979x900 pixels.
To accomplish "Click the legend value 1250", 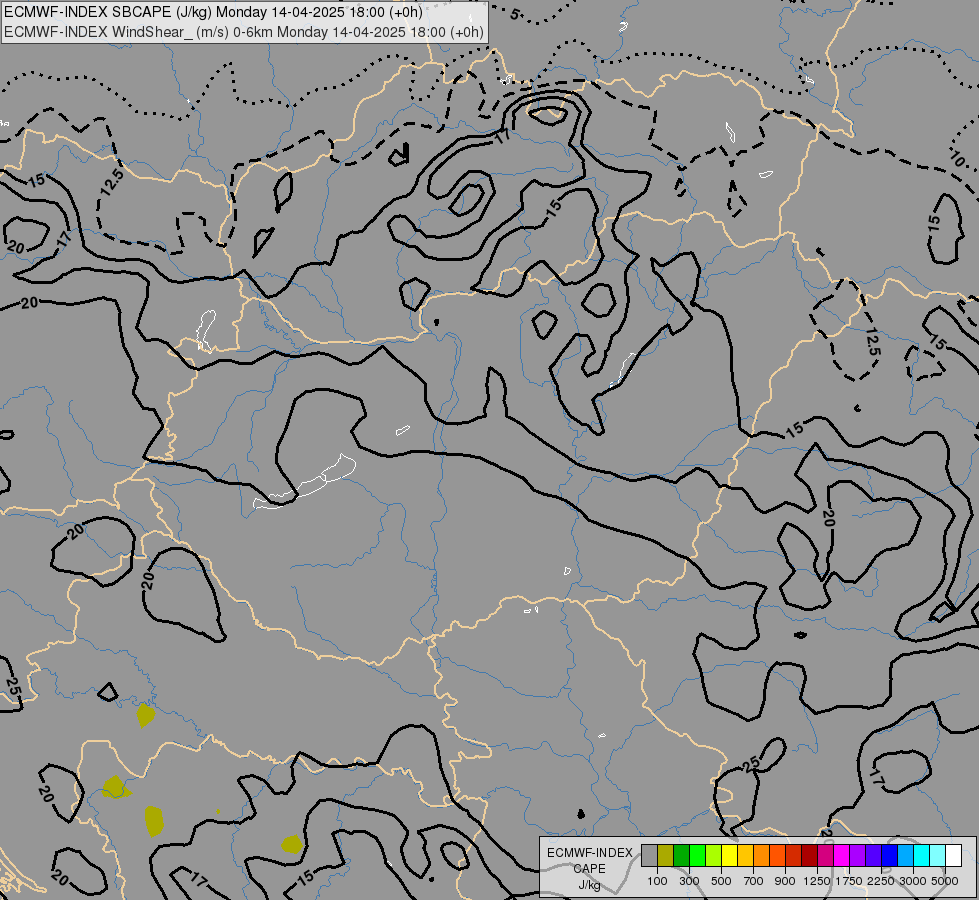I will 817,881.
